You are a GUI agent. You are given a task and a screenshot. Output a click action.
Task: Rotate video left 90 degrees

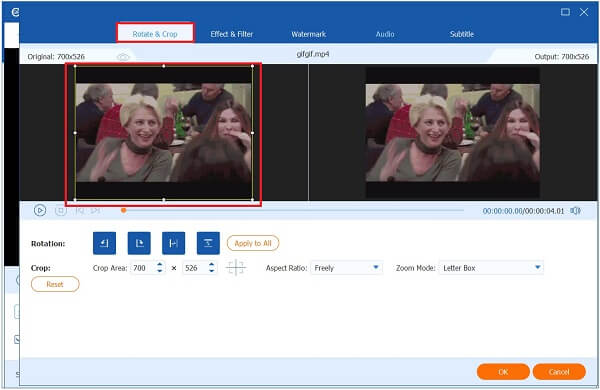[x=104, y=243]
